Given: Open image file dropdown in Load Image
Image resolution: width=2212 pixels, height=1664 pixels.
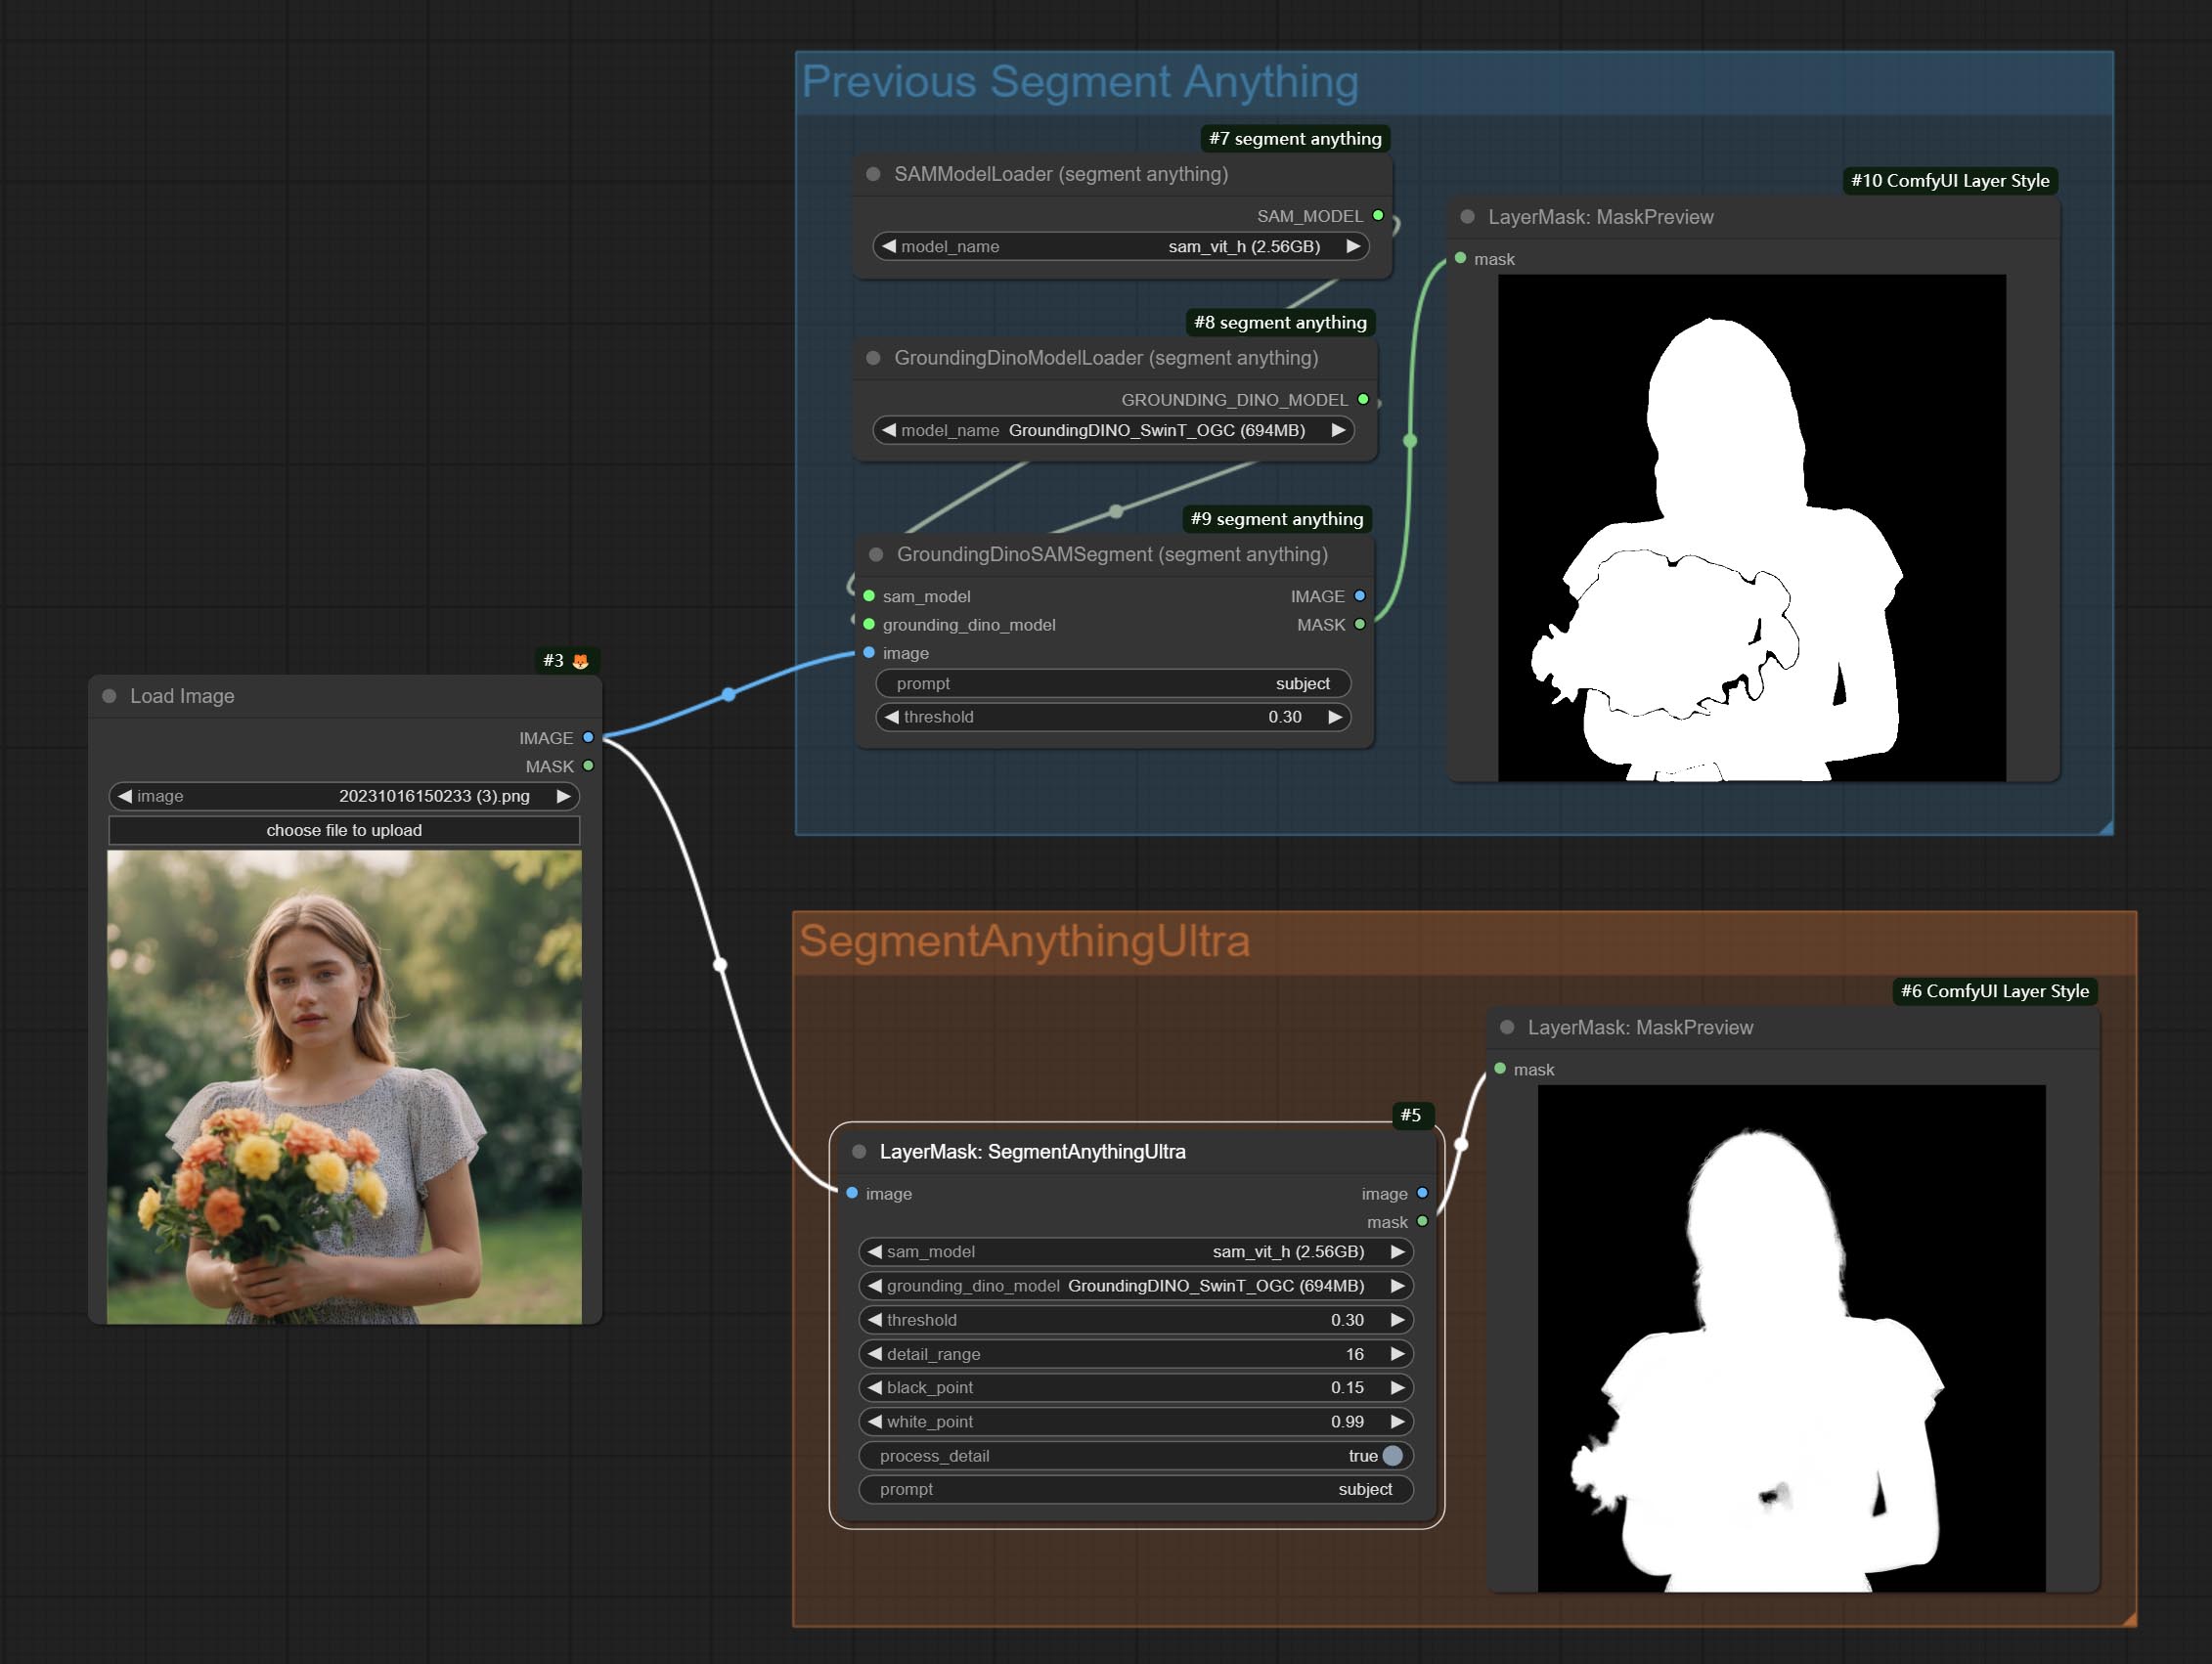Looking at the screenshot, I should (343, 796).
